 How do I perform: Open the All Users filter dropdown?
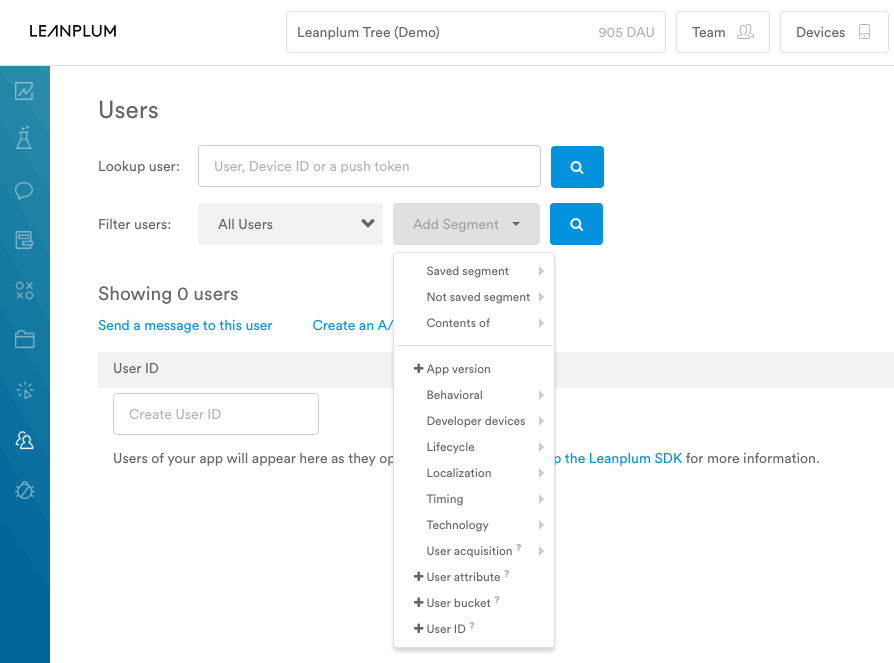click(290, 224)
